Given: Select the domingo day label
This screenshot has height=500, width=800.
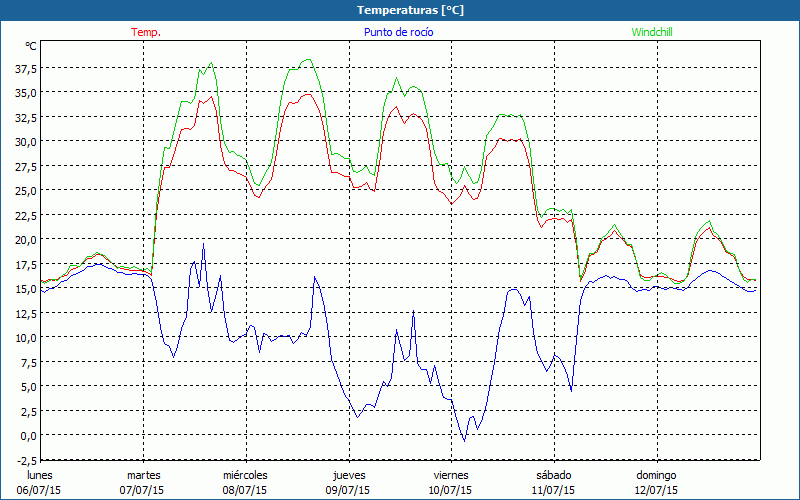Looking at the screenshot, I should pos(656,475).
